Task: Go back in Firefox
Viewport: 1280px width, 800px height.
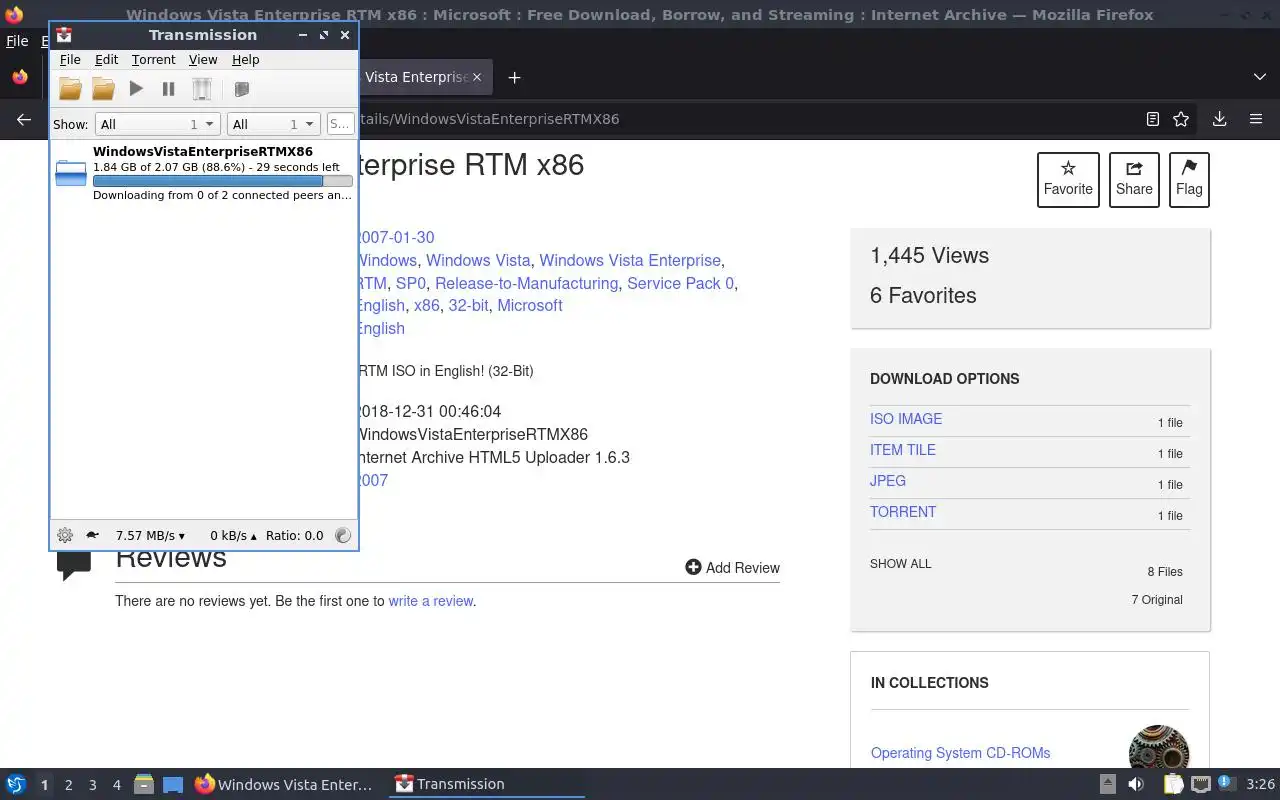Action: [24, 119]
